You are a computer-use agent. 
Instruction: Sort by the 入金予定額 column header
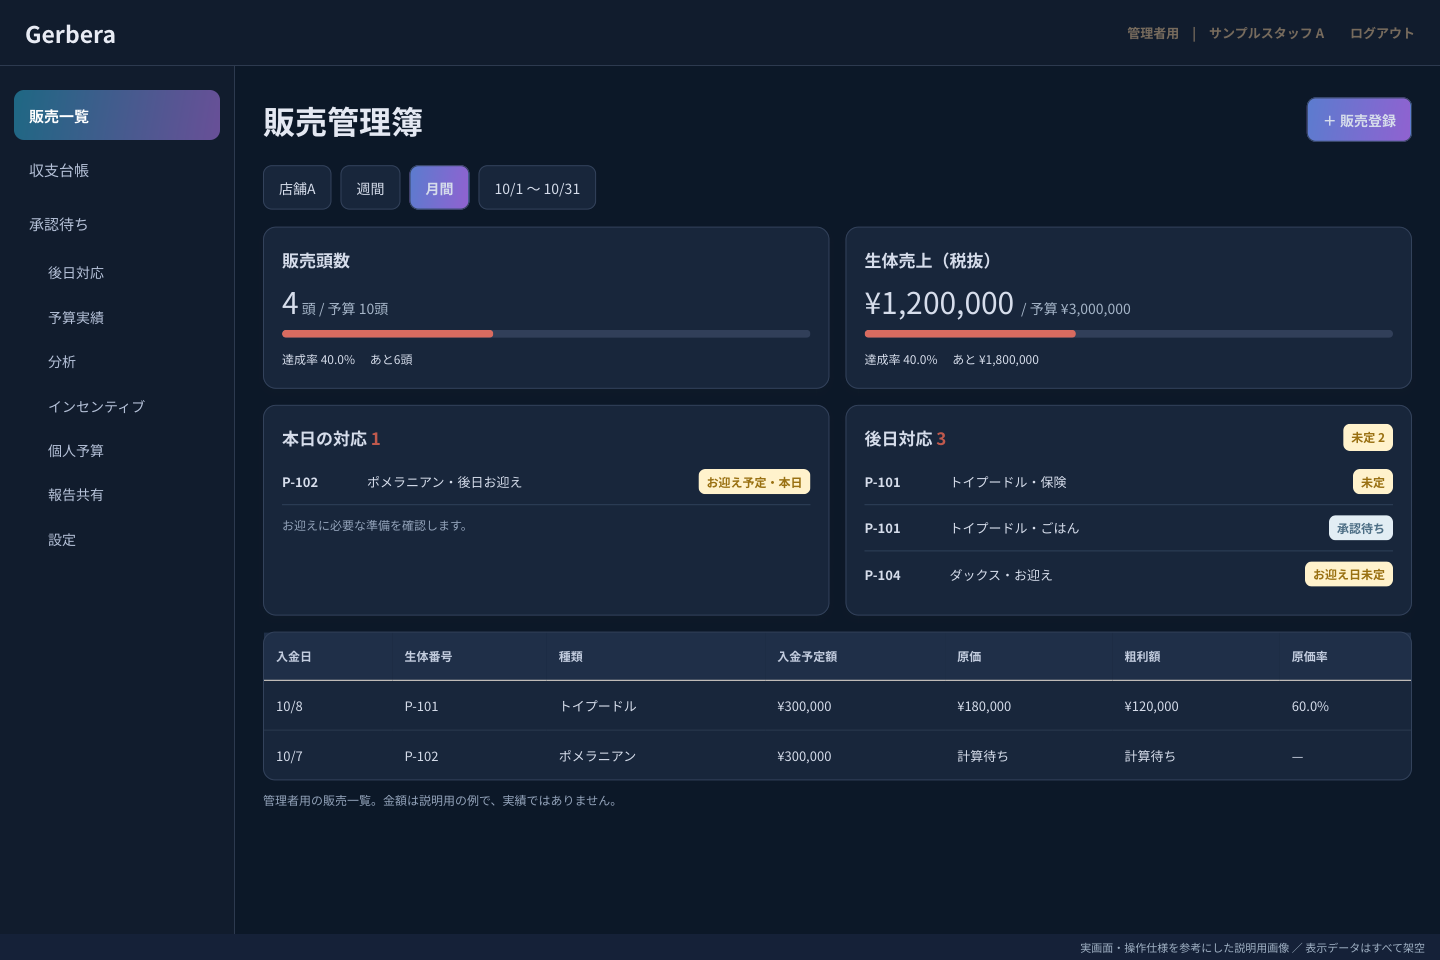pos(807,657)
